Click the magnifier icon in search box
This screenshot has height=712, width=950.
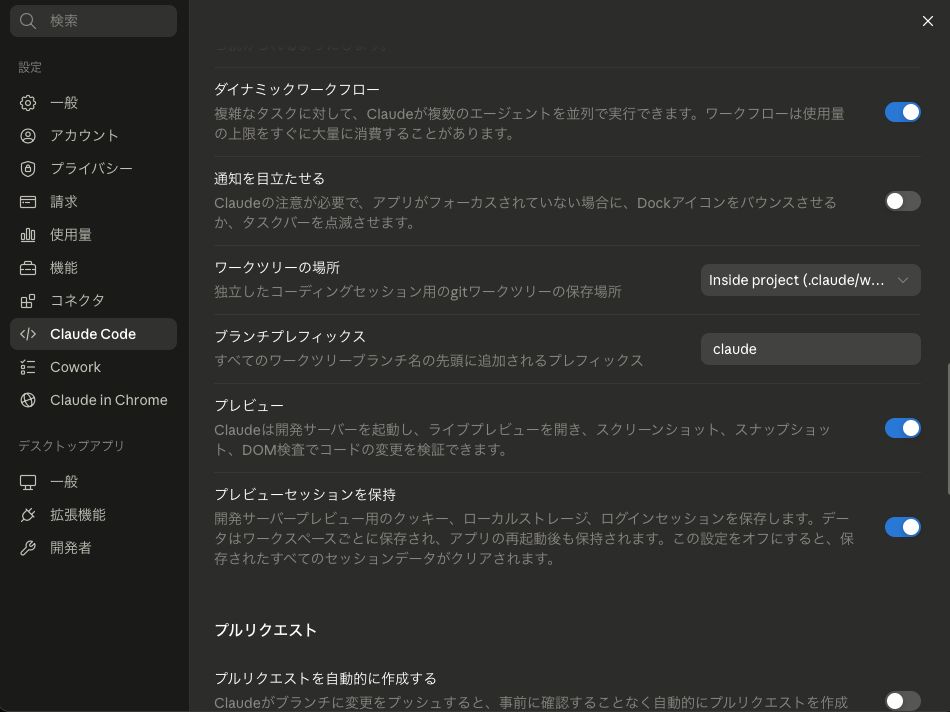28,21
